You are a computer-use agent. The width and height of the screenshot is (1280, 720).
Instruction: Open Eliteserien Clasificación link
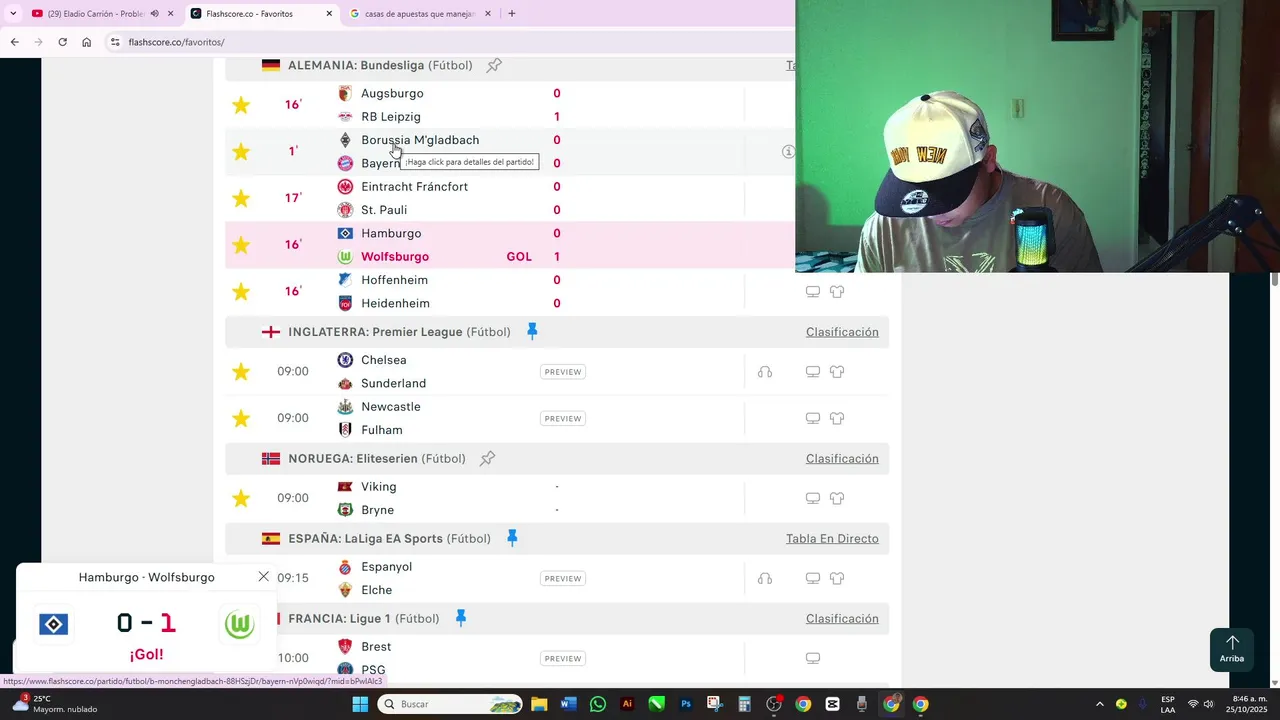click(x=842, y=459)
